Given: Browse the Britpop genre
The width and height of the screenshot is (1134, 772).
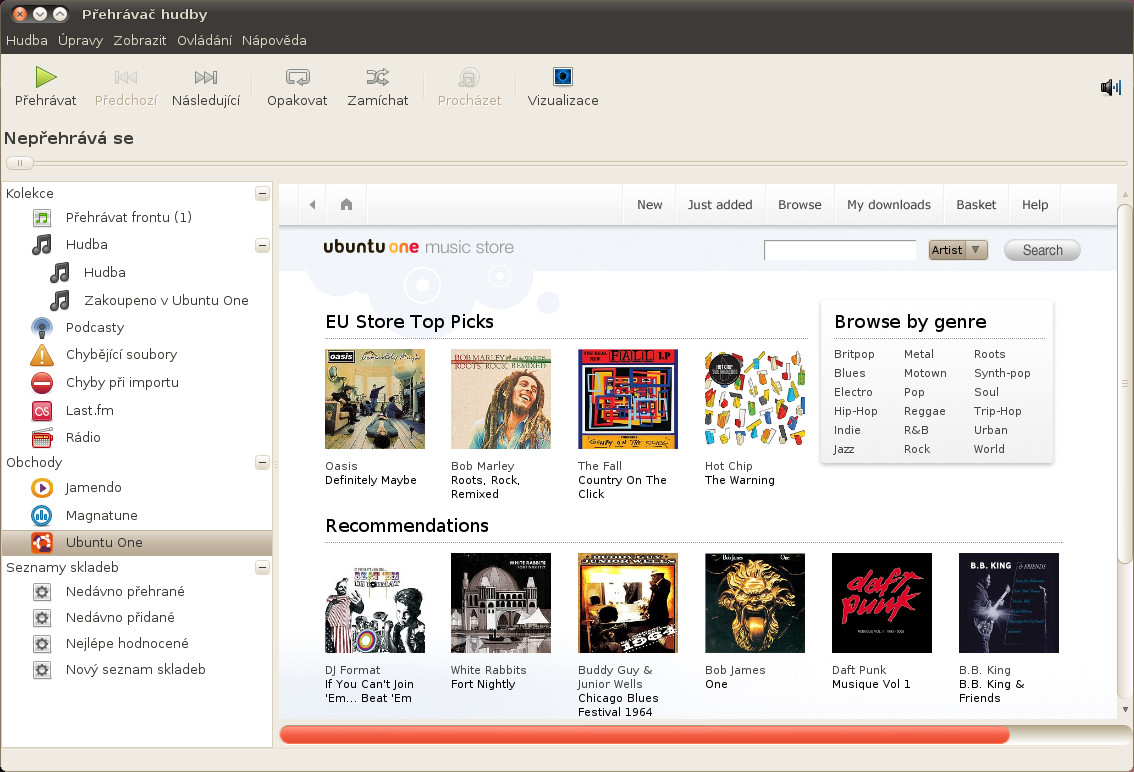Looking at the screenshot, I should click(854, 354).
